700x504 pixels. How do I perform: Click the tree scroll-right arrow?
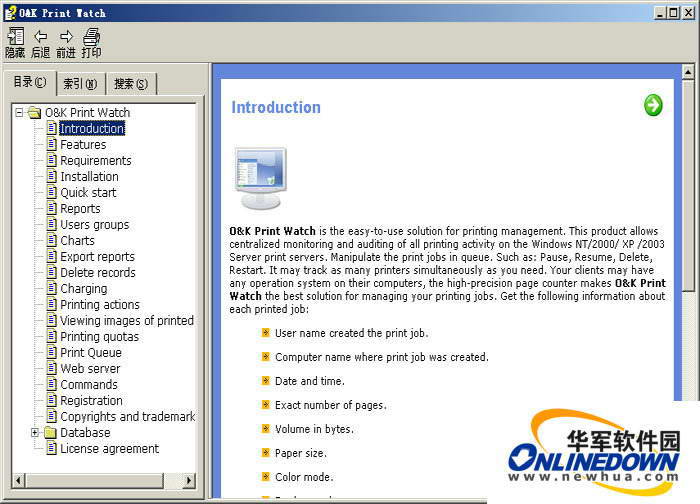189,480
